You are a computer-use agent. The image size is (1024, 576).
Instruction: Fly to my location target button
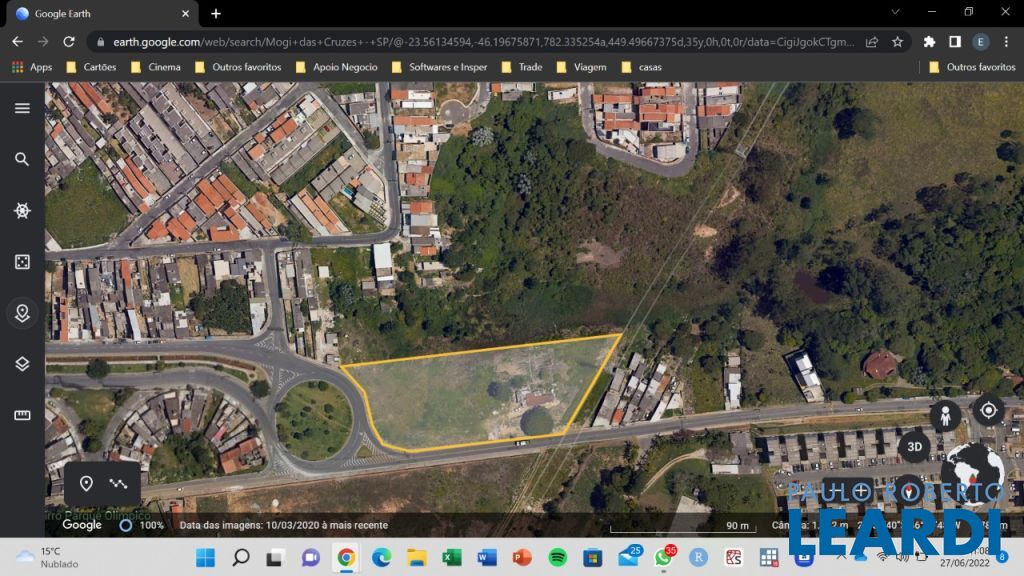(x=988, y=410)
